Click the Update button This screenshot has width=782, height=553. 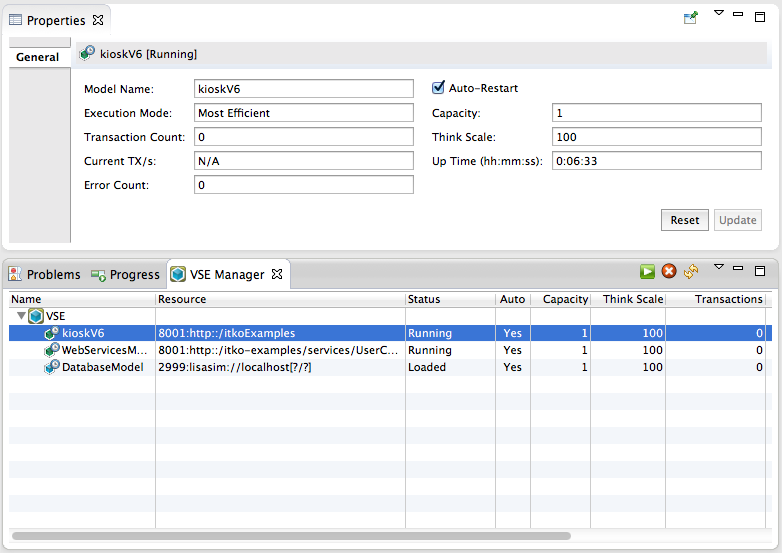[737, 220]
